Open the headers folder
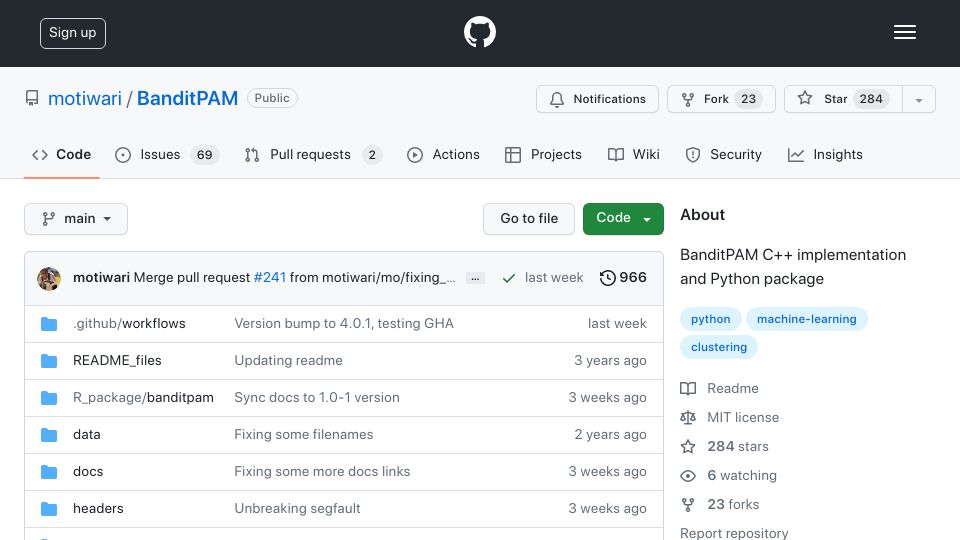Screen dimensions: 960x540 point(98,509)
